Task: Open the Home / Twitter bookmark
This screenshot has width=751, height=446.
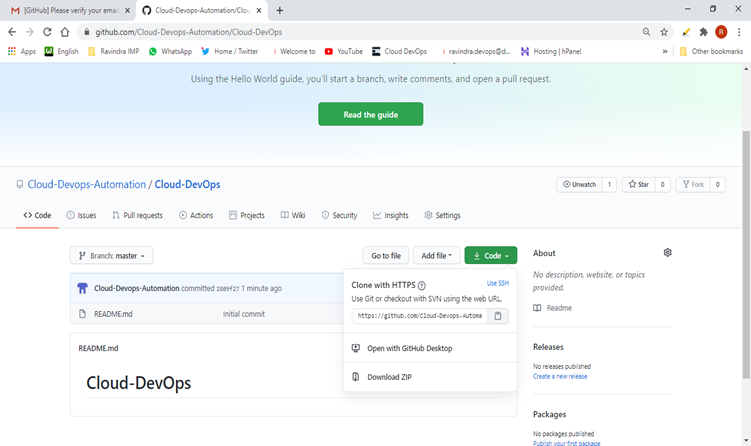Action: (x=229, y=51)
